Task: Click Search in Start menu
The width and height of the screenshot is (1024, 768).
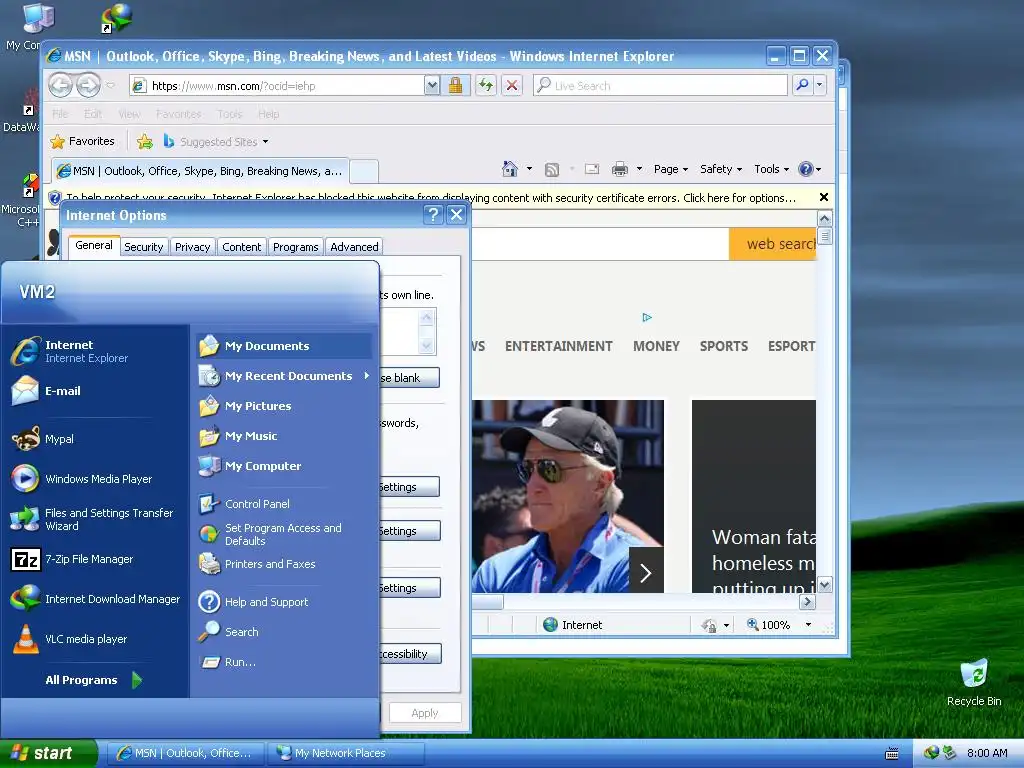Action: point(284,632)
